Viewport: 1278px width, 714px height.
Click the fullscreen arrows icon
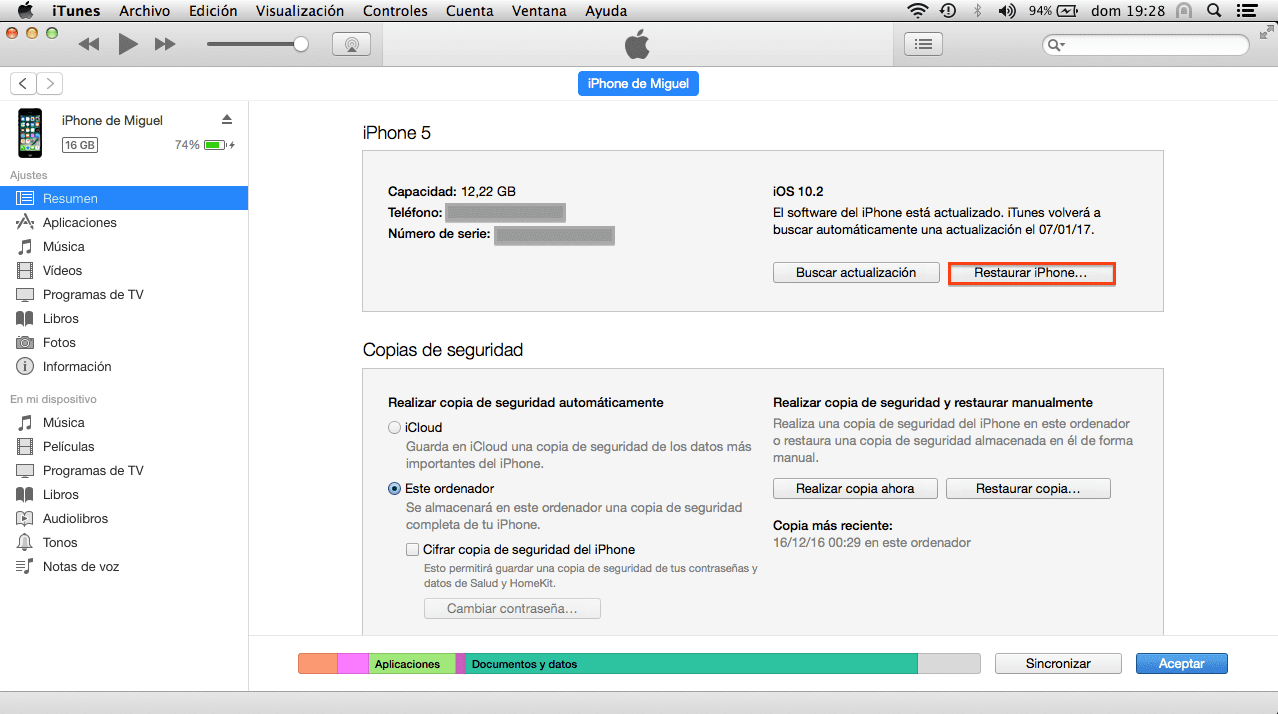coord(1266,34)
